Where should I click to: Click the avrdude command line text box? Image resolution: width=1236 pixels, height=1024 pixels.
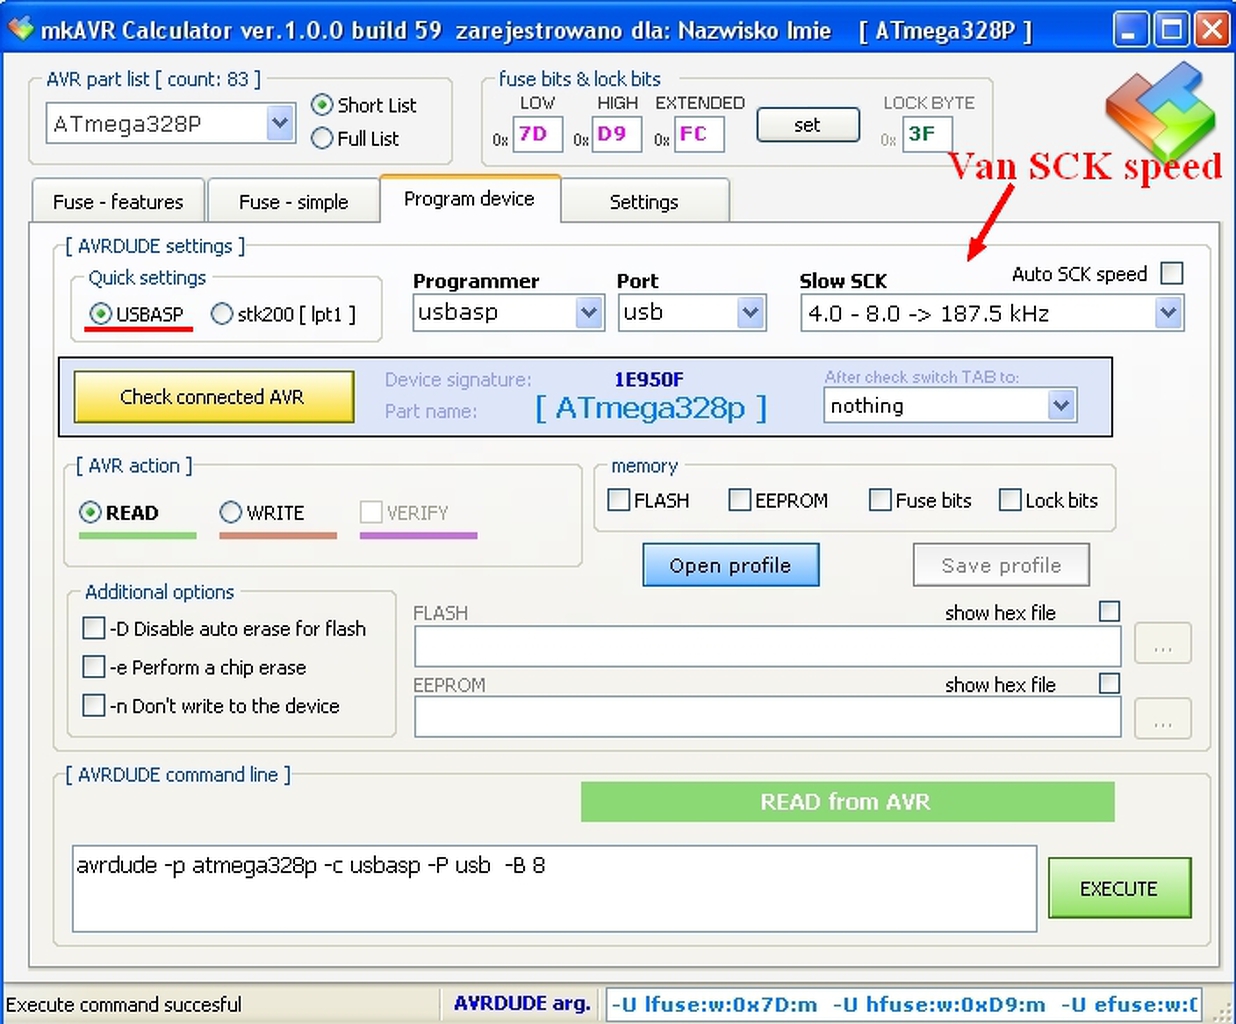pos(554,889)
